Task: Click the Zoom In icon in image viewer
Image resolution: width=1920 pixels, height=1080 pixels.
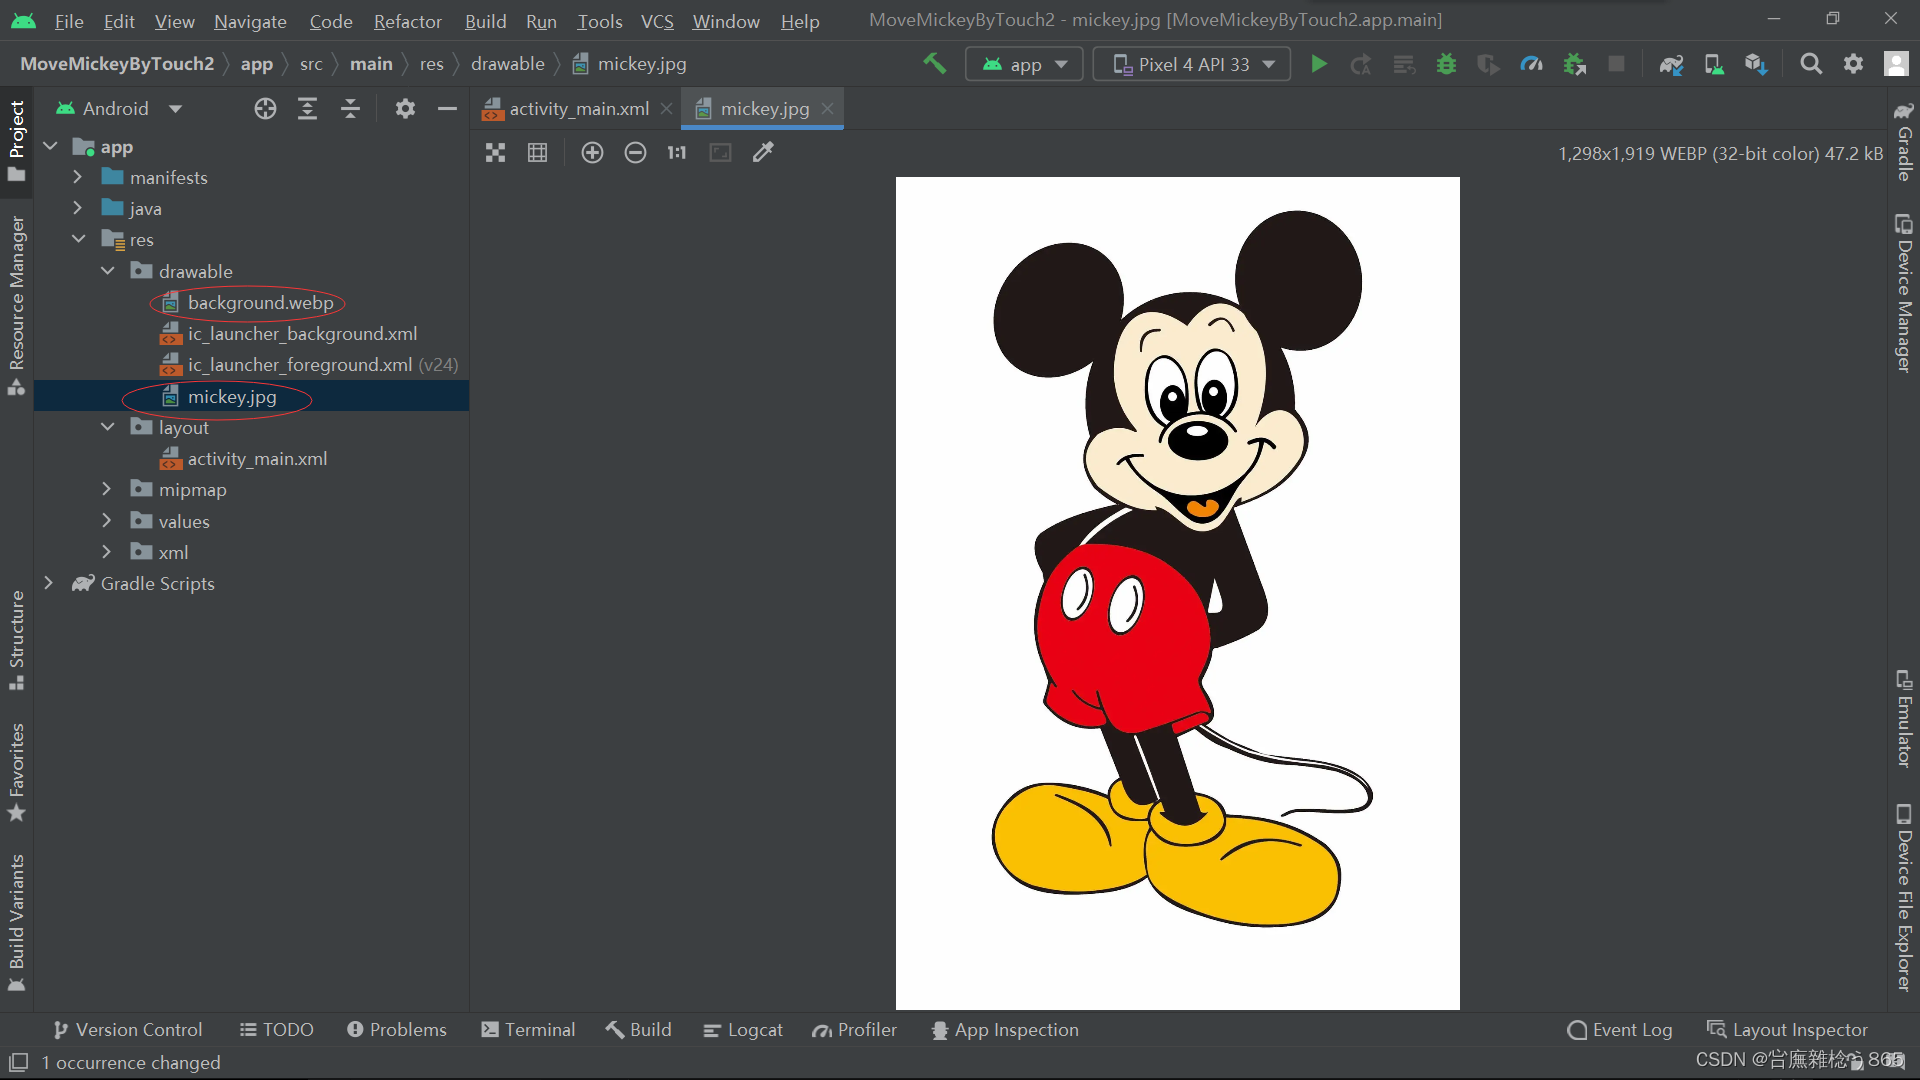Action: 592,152
